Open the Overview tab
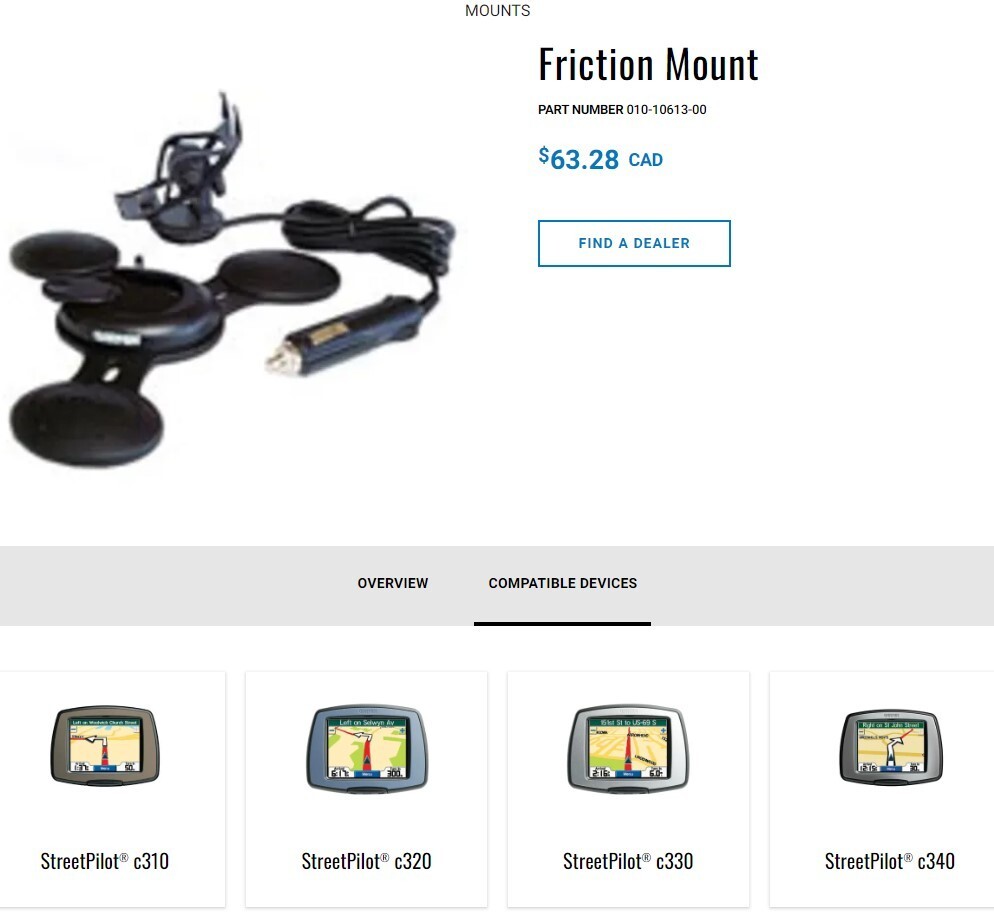994x915 pixels. click(392, 583)
